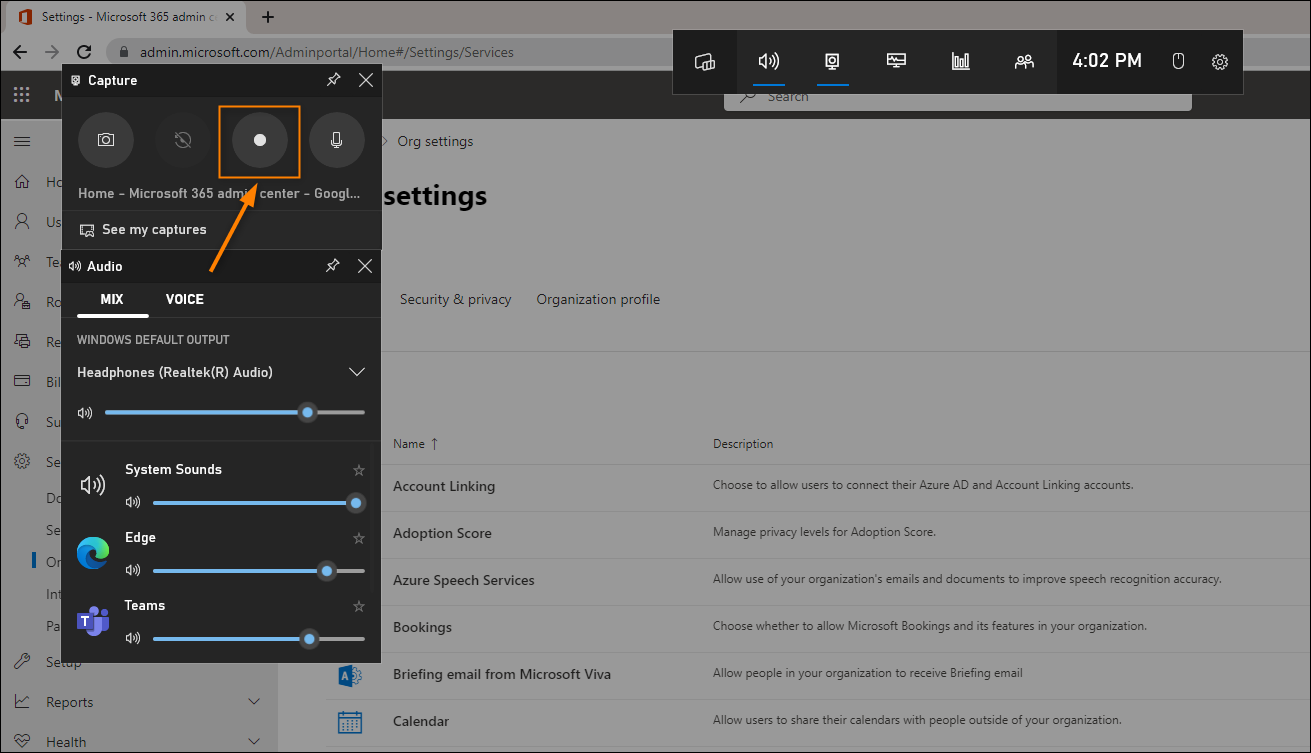Expand the Headphones output device dropdown

pyautogui.click(x=357, y=372)
